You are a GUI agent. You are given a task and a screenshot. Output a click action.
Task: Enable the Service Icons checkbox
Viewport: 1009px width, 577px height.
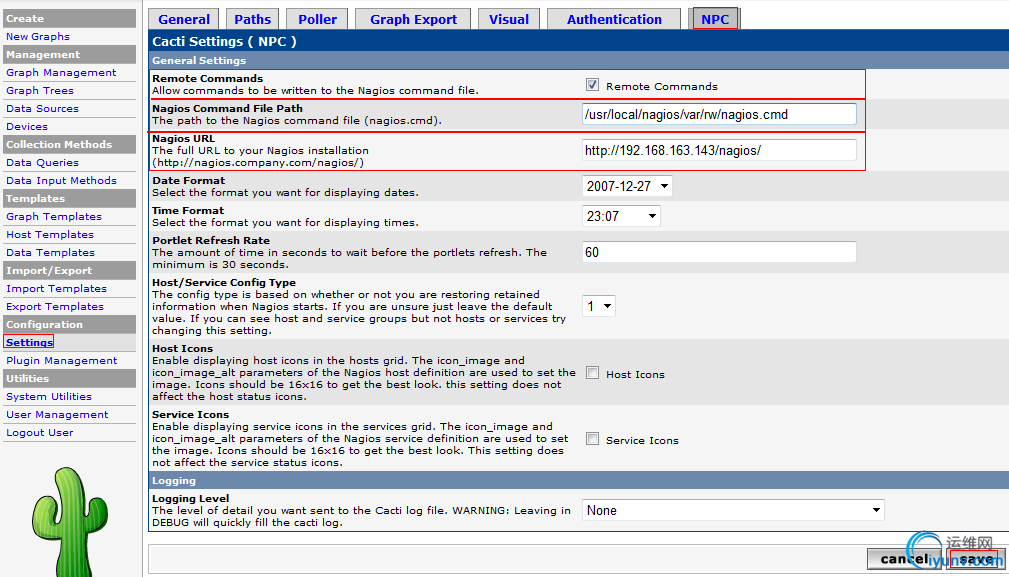click(x=592, y=439)
